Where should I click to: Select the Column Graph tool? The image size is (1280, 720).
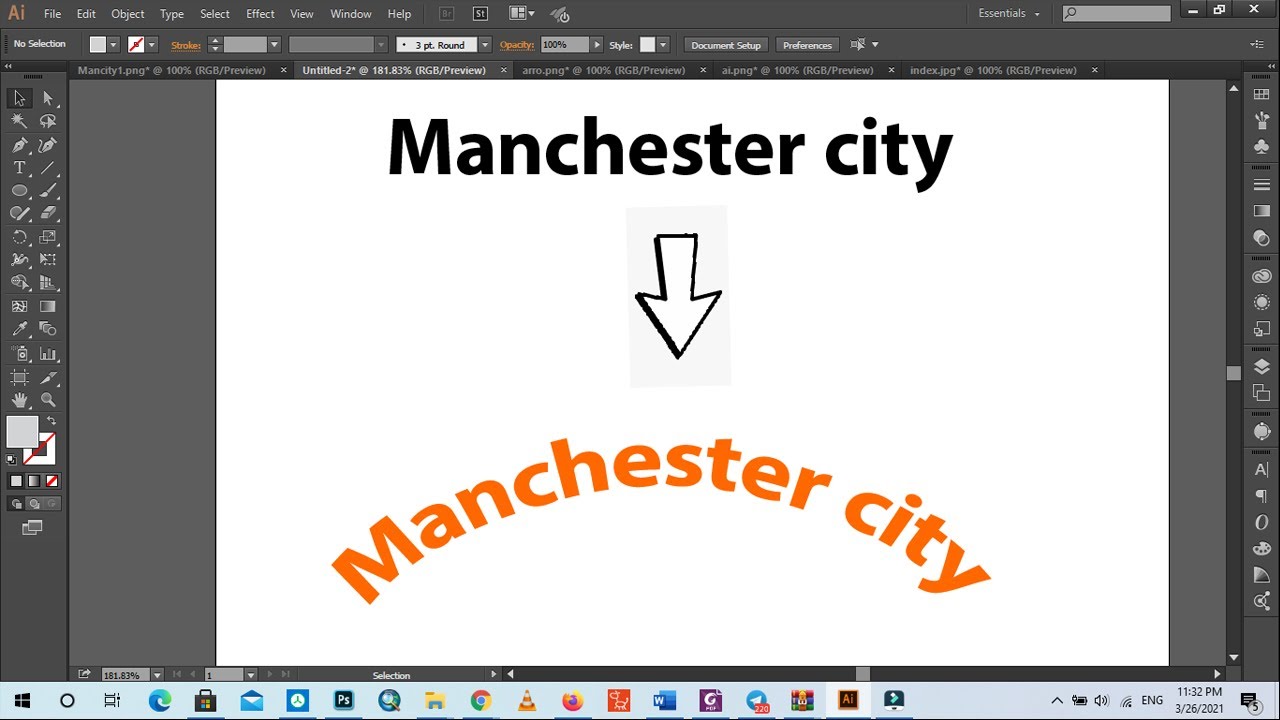(x=48, y=354)
